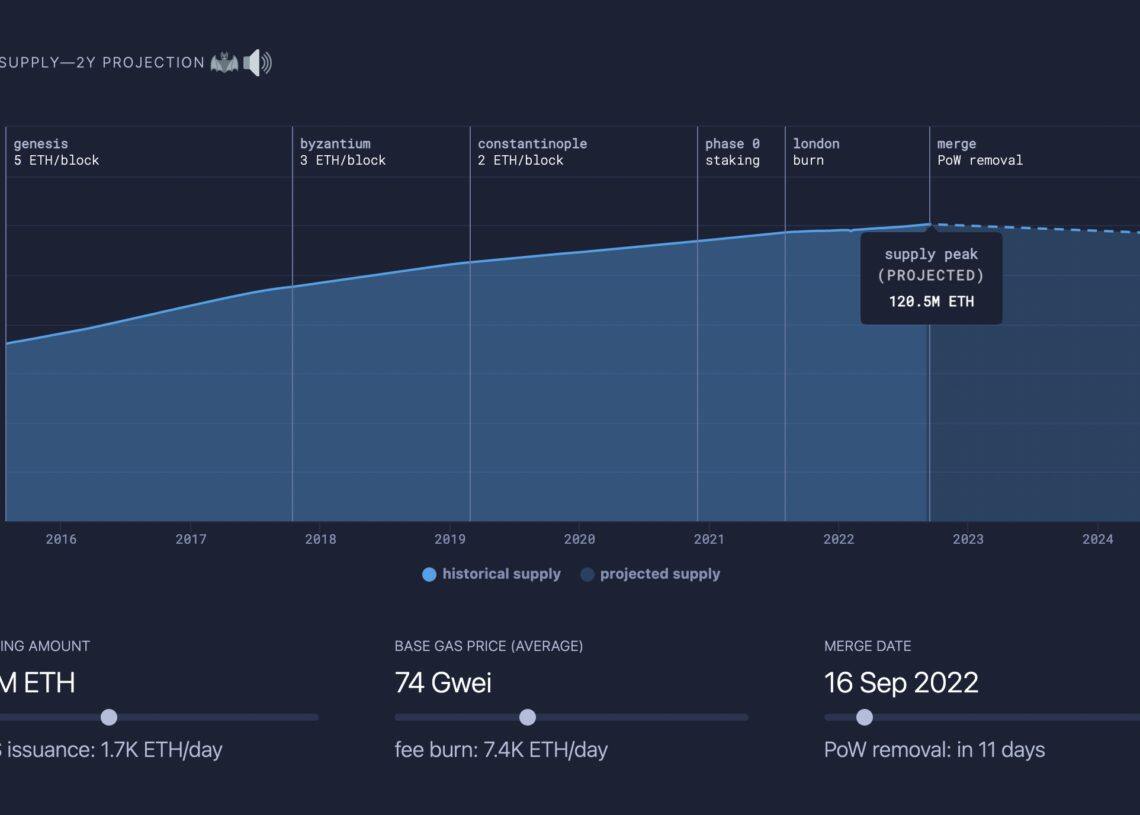Toggle the historical supply legend label

tap(501, 574)
